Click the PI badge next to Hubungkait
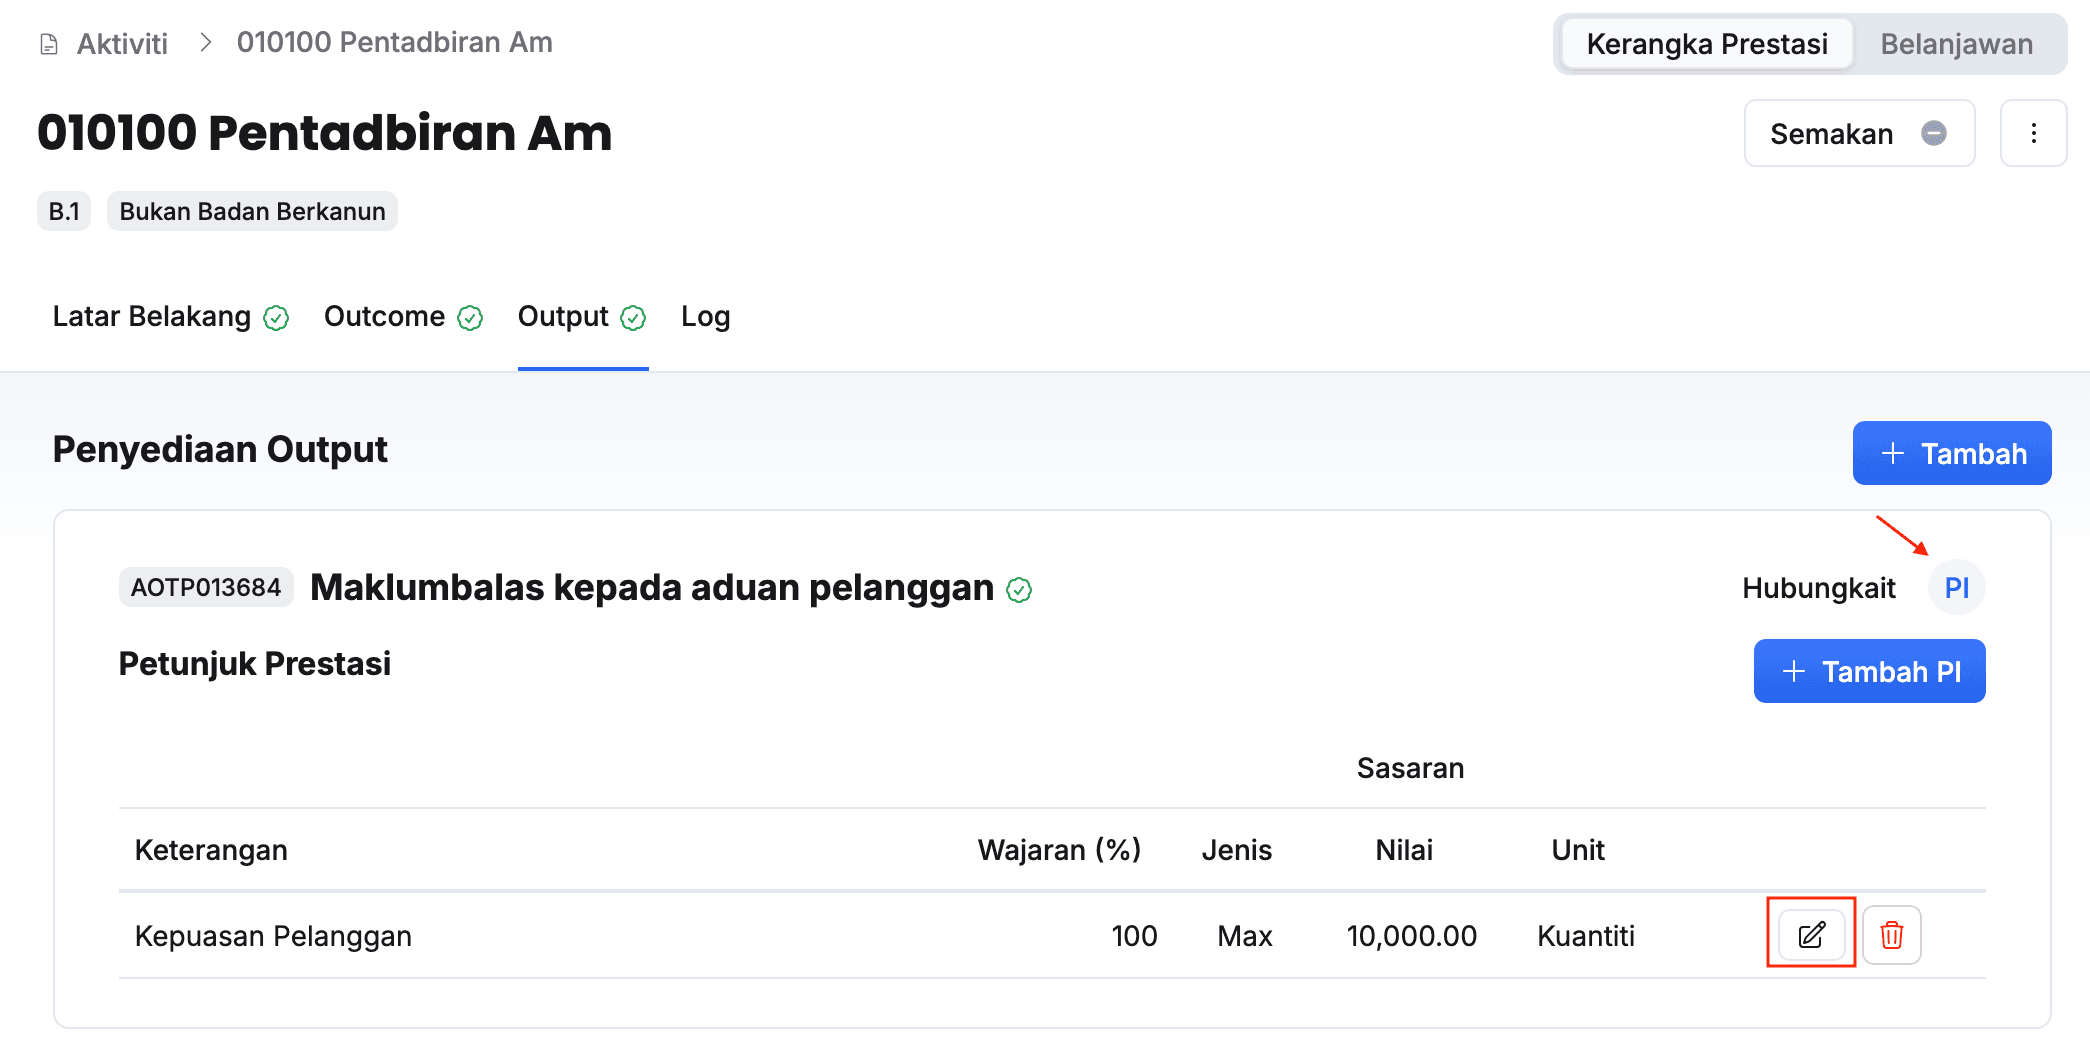The image size is (2090, 1054). [x=1956, y=588]
